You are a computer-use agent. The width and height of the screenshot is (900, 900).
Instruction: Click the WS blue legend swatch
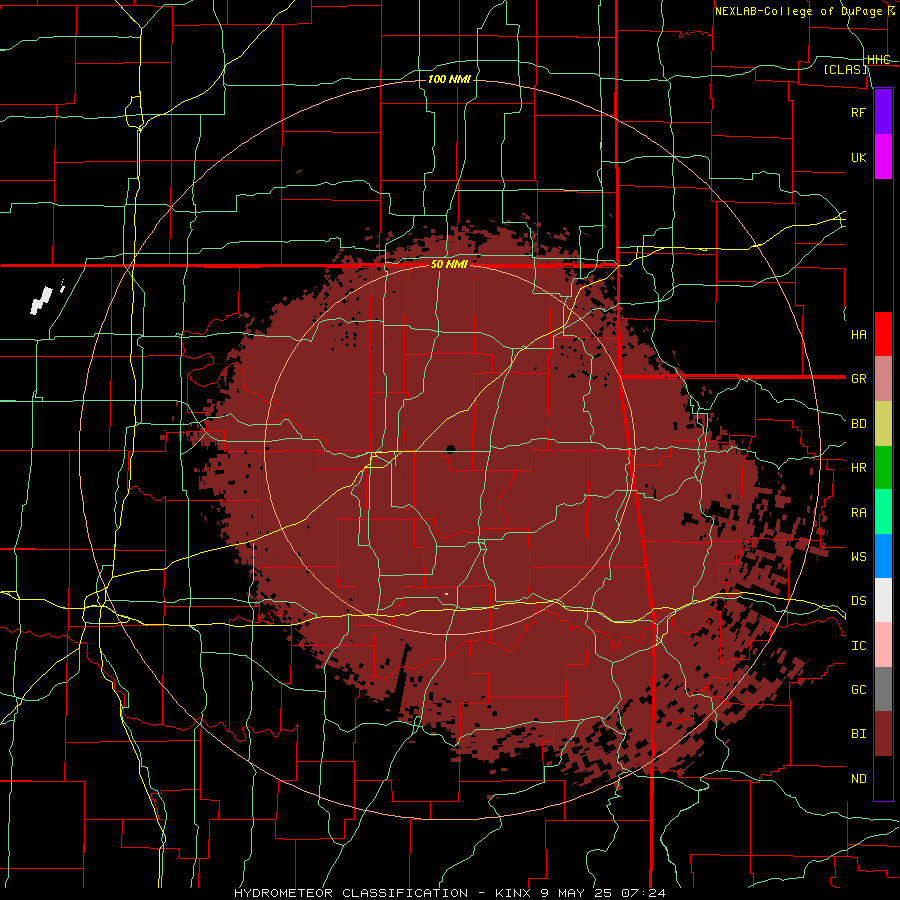pos(883,556)
